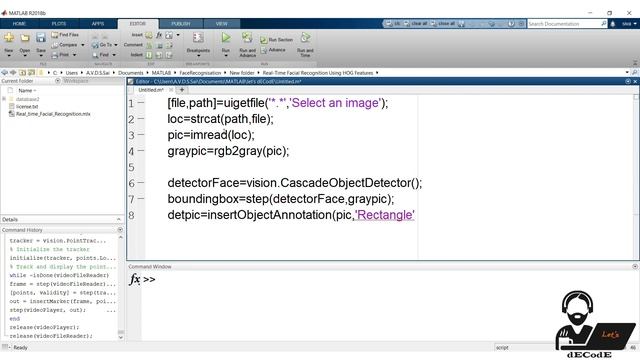Click the Comment lines icon
This screenshot has width=640, height=360.
coord(149,45)
